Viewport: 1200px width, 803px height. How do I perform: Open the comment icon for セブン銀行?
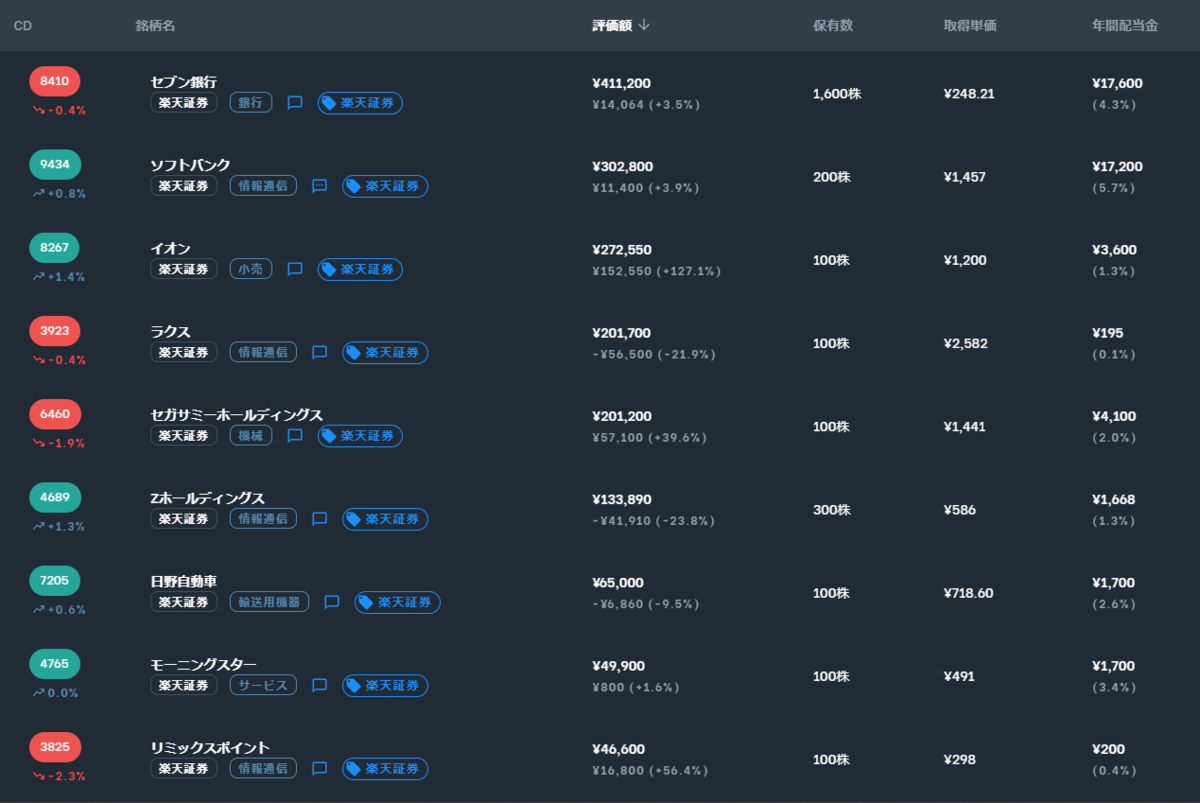pyautogui.click(x=295, y=102)
